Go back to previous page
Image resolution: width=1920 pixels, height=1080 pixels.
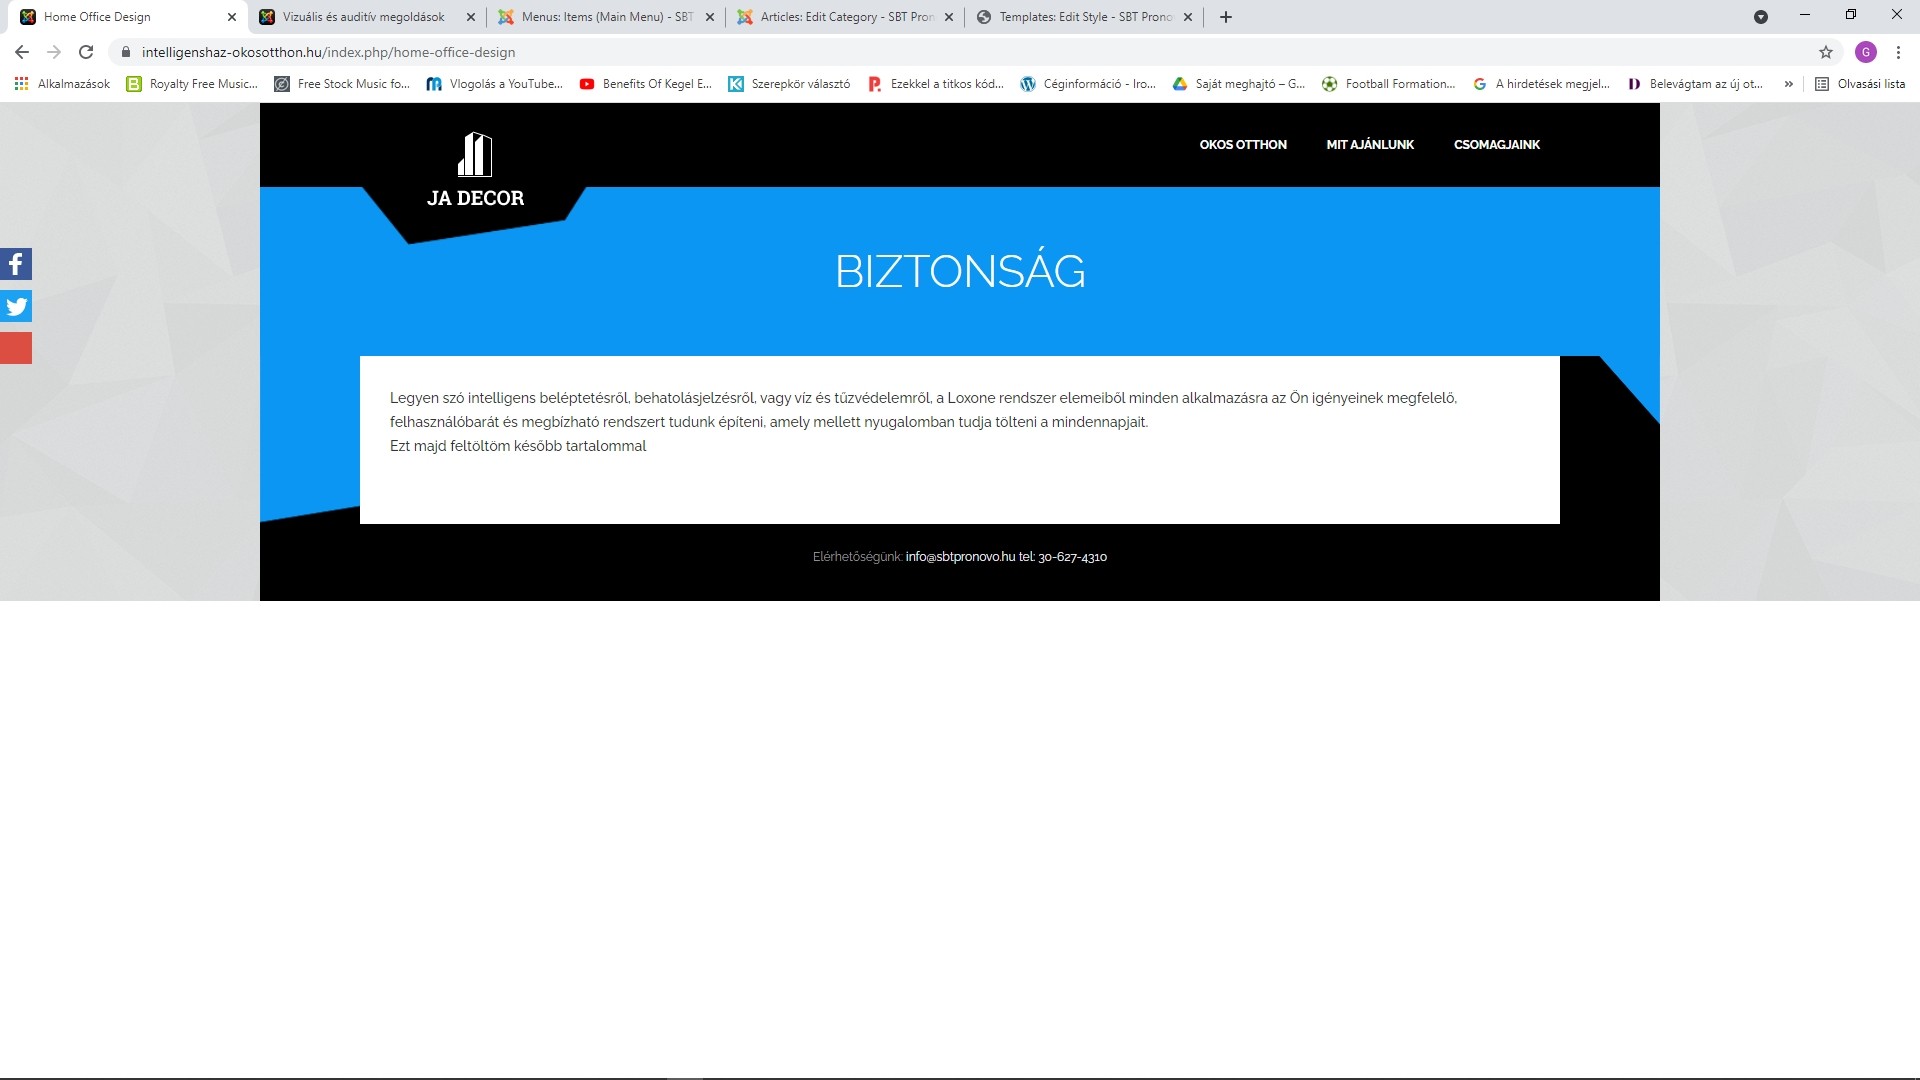pyautogui.click(x=22, y=52)
